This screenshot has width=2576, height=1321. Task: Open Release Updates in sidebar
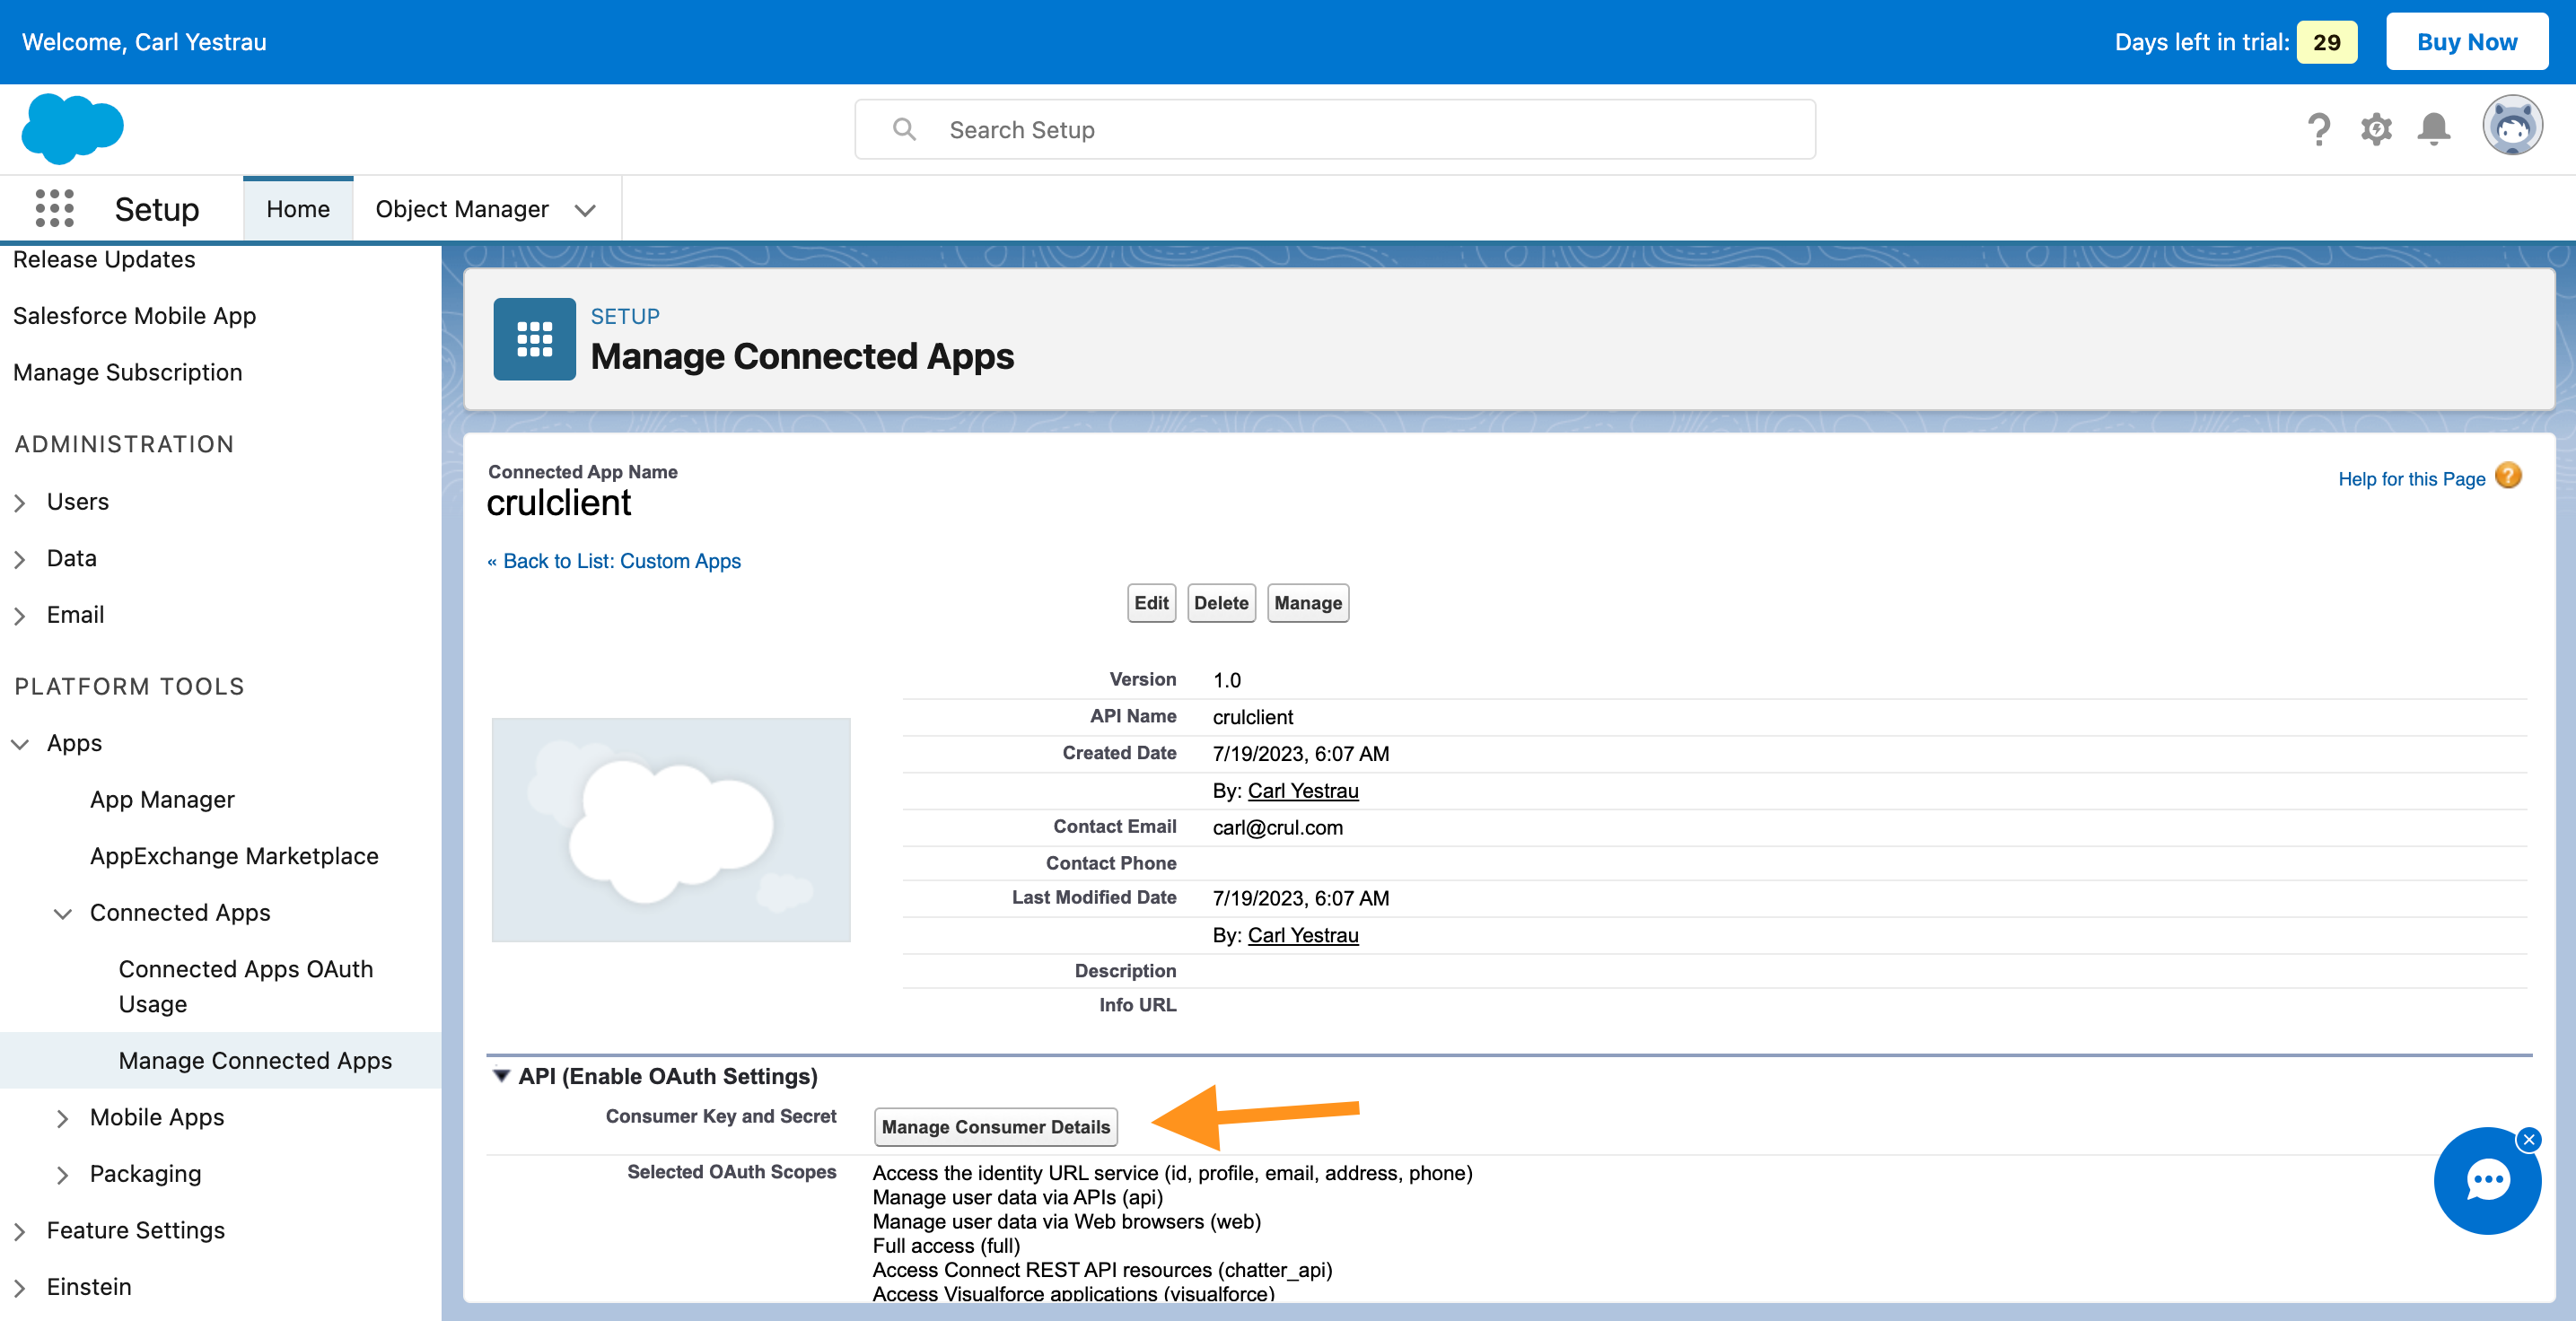coord(104,259)
